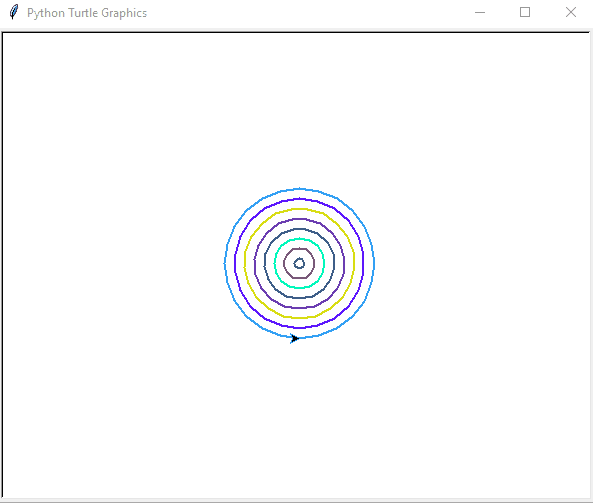The image size is (593, 503).
Task: Minimize the Python Turtle Graphics window
Action: pos(480,12)
